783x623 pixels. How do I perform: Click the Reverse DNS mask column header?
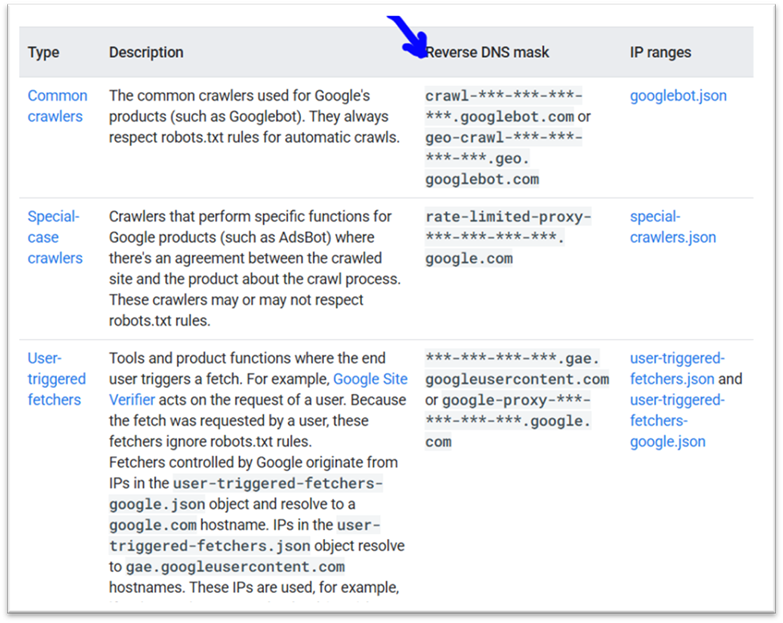[487, 52]
